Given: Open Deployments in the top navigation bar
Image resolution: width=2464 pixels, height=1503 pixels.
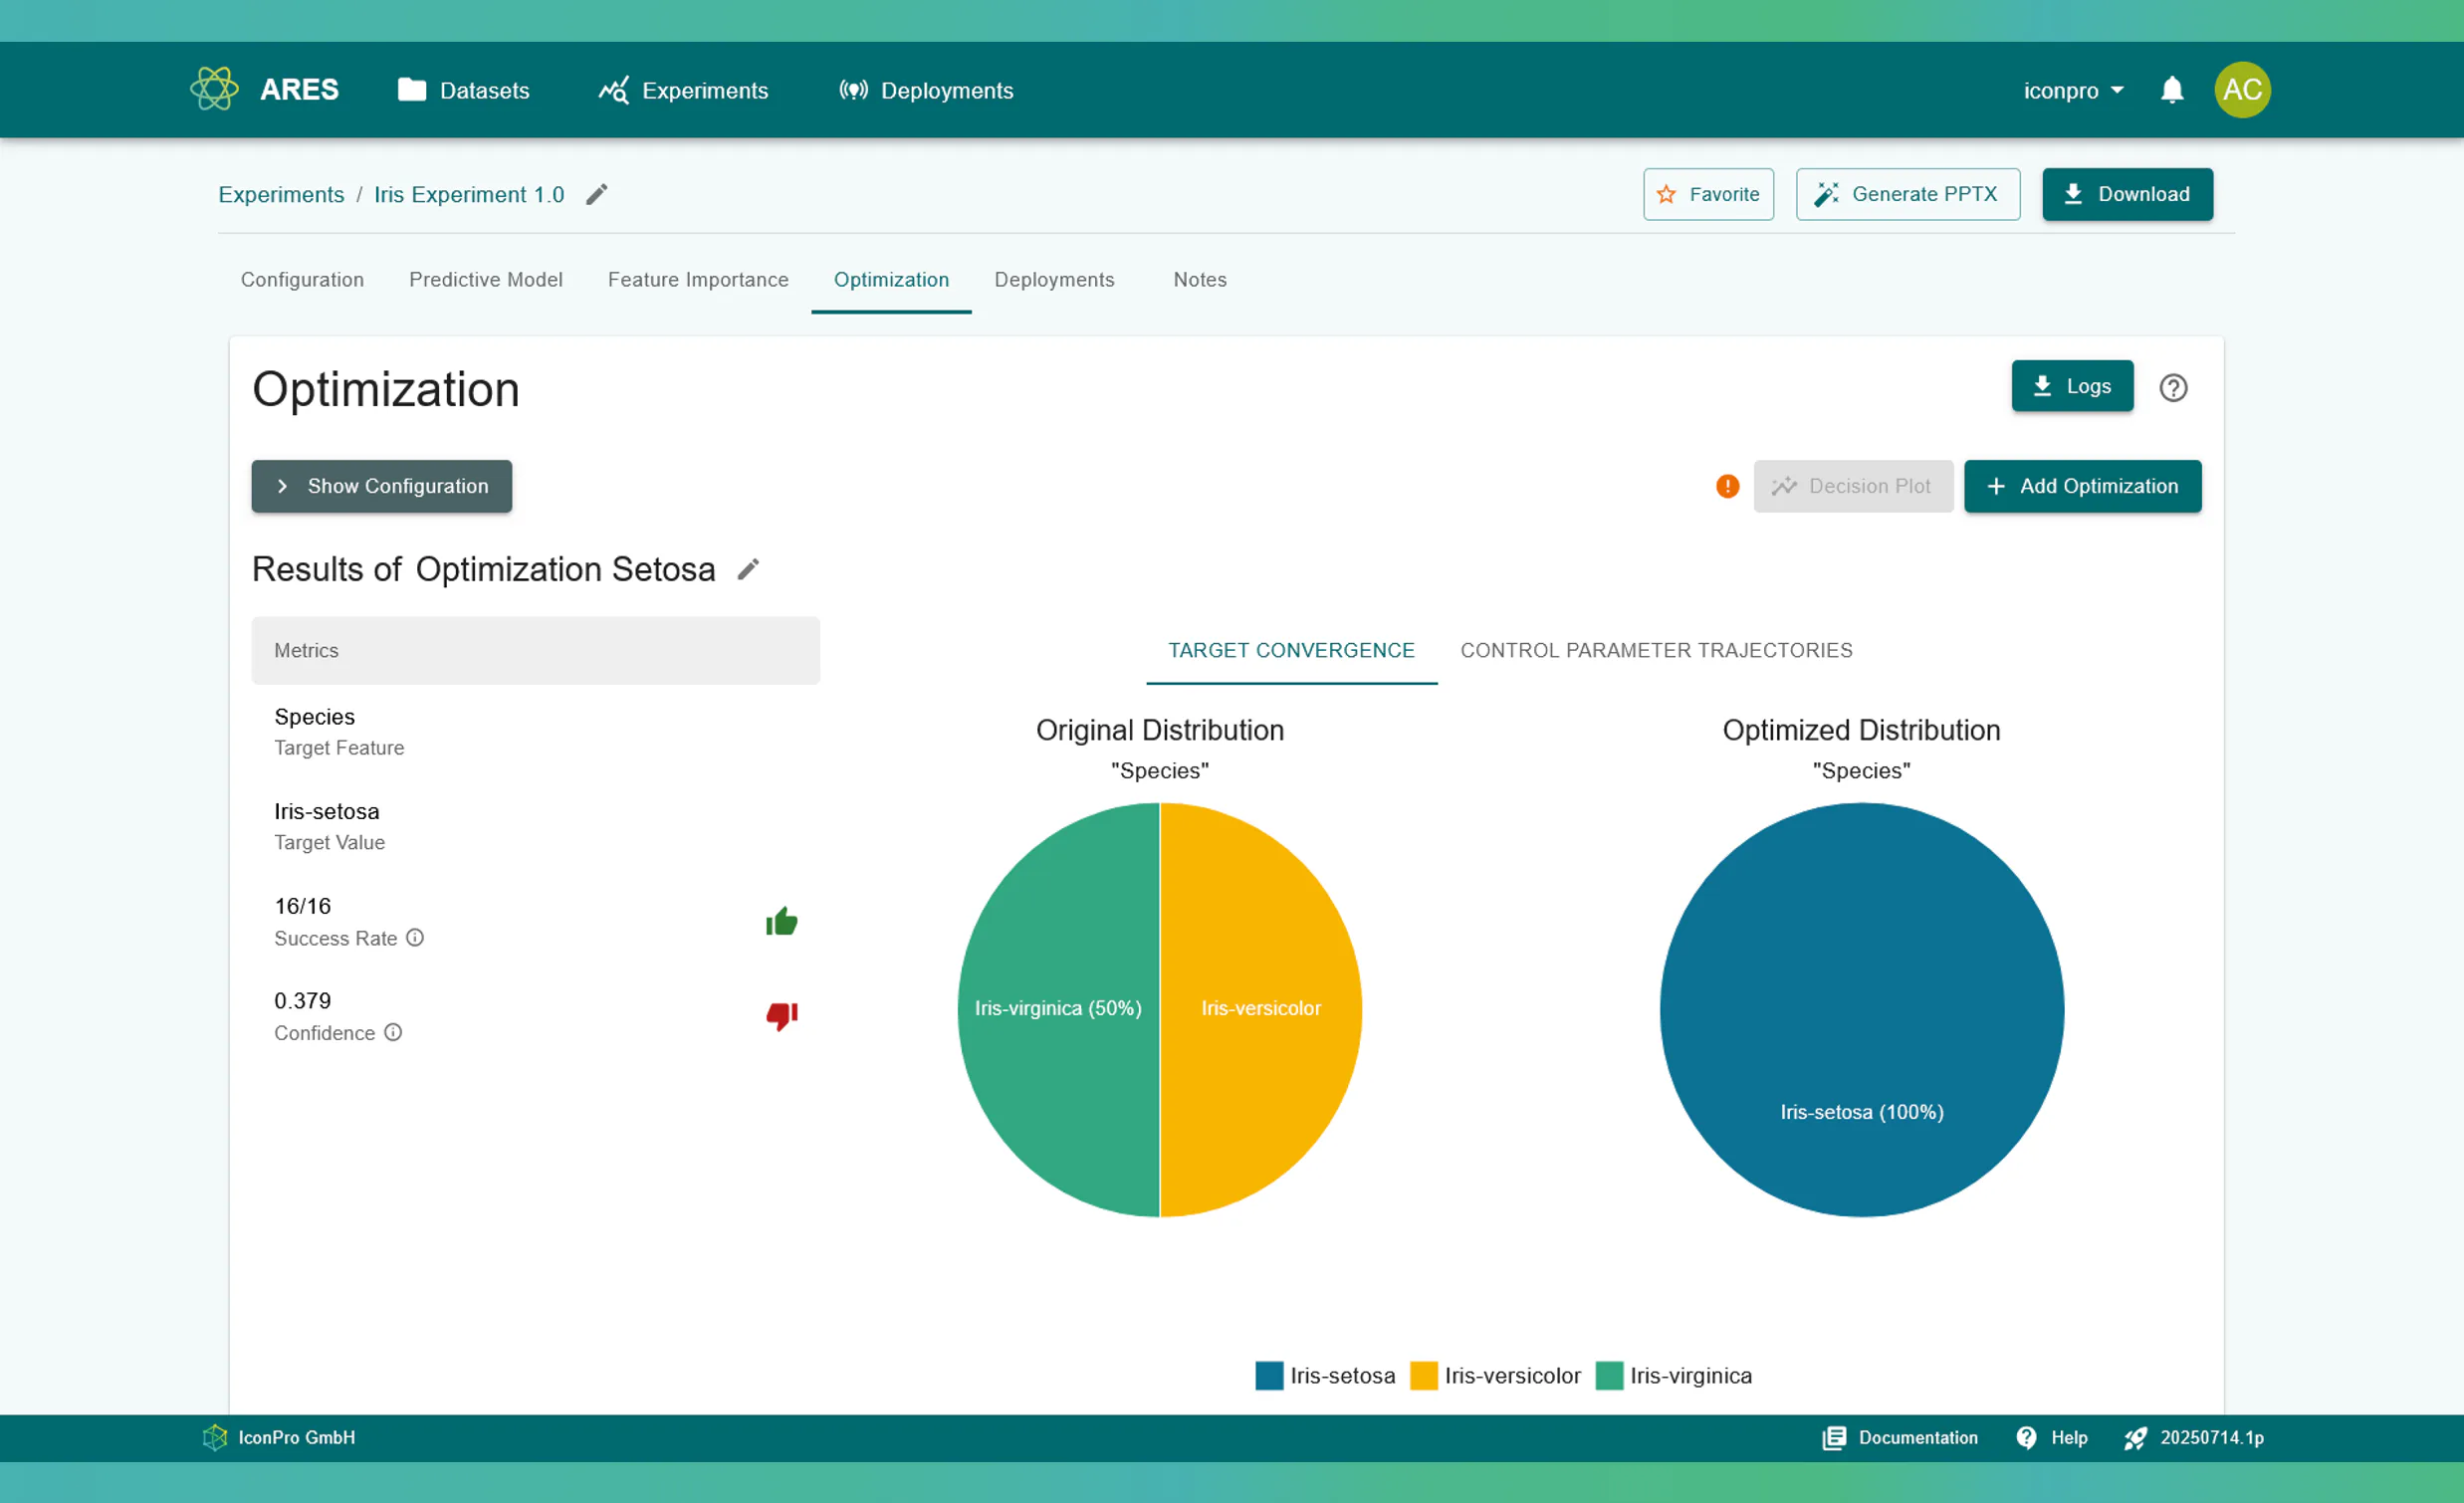Looking at the screenshot, I should point(926,90).
